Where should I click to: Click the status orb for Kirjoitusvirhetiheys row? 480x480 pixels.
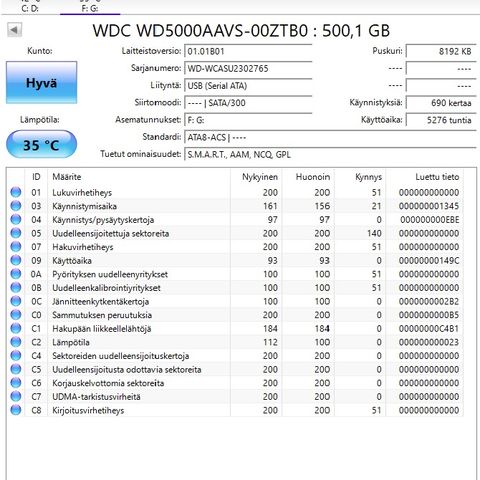pos(16,410)
